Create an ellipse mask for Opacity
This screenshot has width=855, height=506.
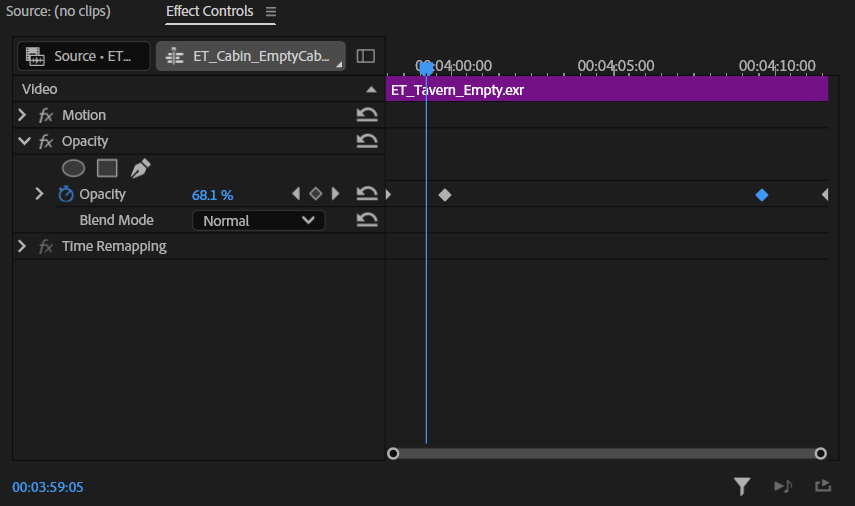[73, 168]
